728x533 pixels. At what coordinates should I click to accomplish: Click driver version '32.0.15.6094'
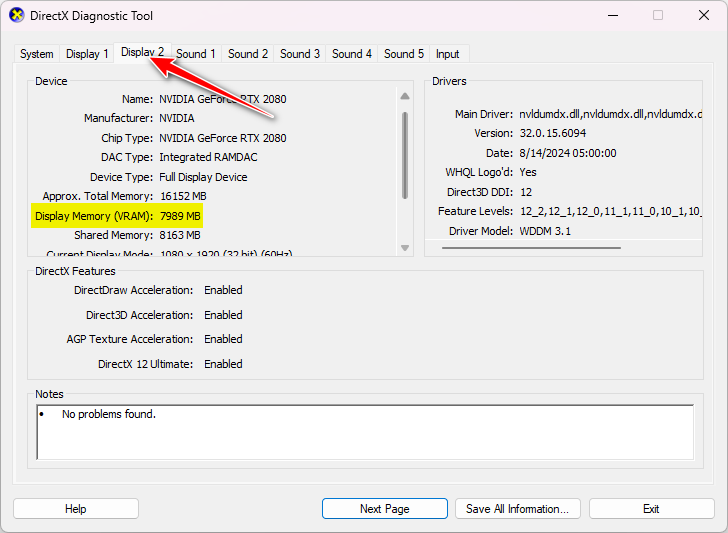coord(552,133)
